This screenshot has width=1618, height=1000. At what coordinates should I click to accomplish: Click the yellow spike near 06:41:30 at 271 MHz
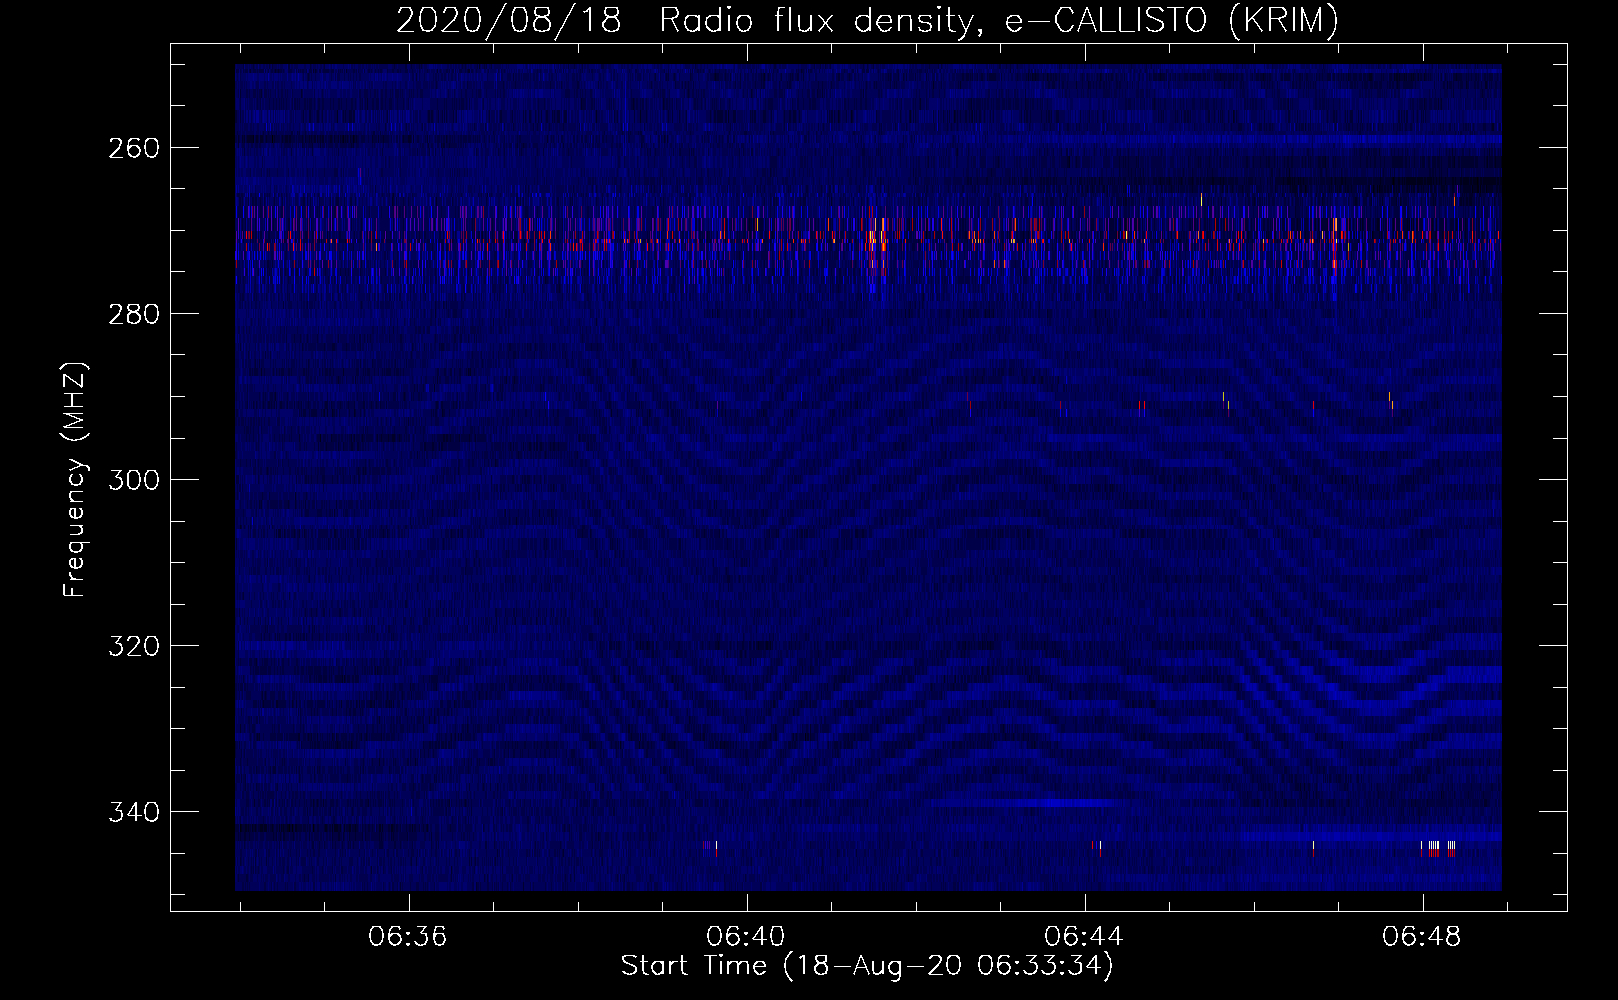pyautogui.click(x=874, y=237)
